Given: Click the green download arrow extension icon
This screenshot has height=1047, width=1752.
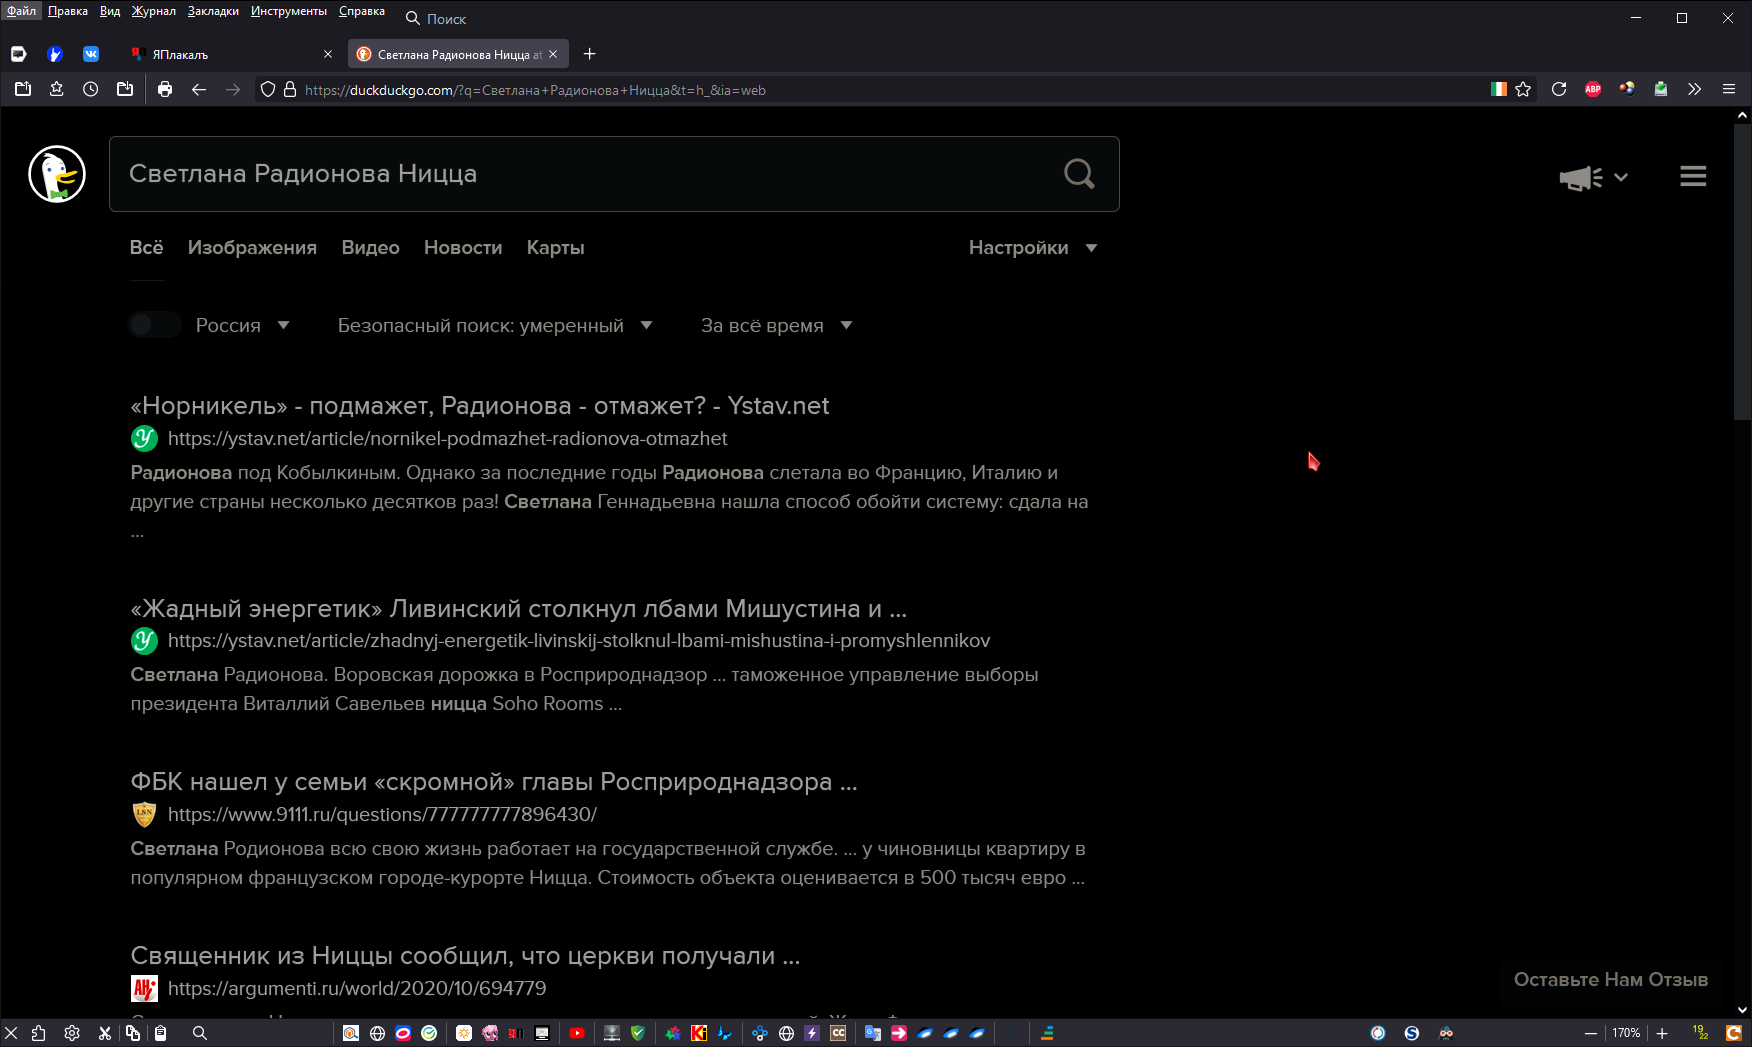Looking at the screenshot, I should pos(1661,89).
